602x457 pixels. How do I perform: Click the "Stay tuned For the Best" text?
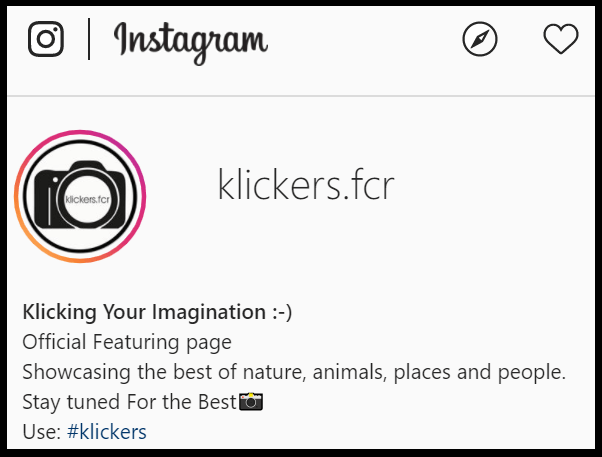pos(129,402)
